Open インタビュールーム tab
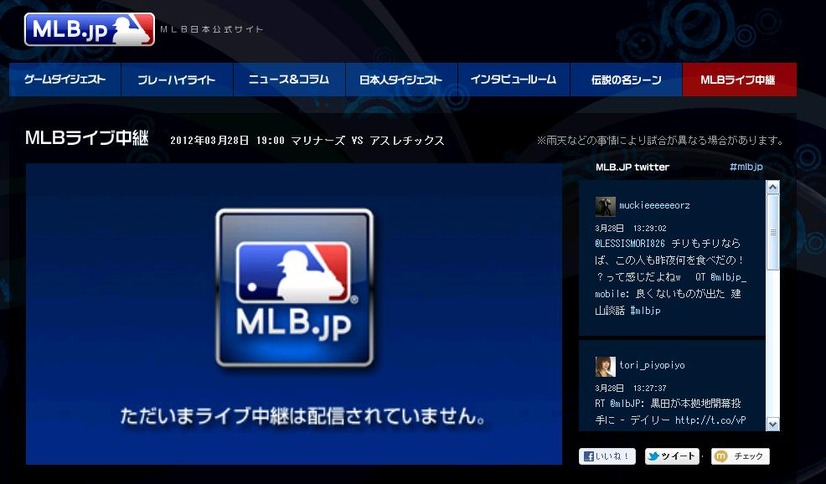The height and width of the screenshot is (484, 826). pos(514,80)
